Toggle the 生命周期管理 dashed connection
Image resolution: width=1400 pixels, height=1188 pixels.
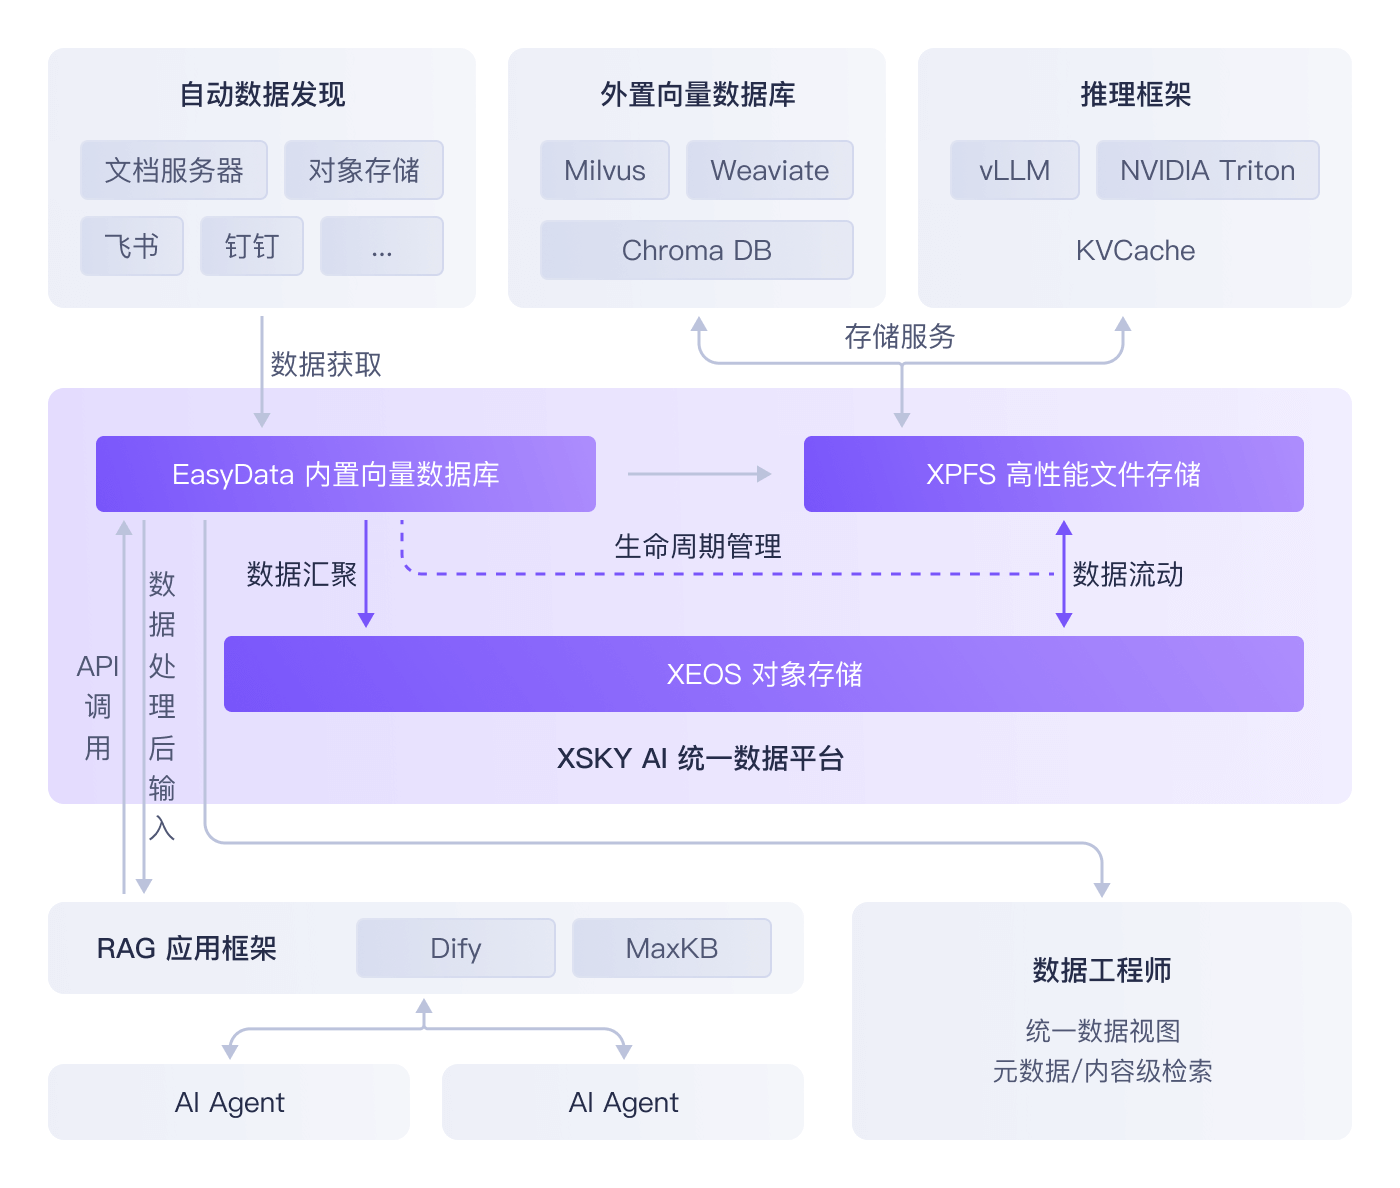click(x=700, y=547)
